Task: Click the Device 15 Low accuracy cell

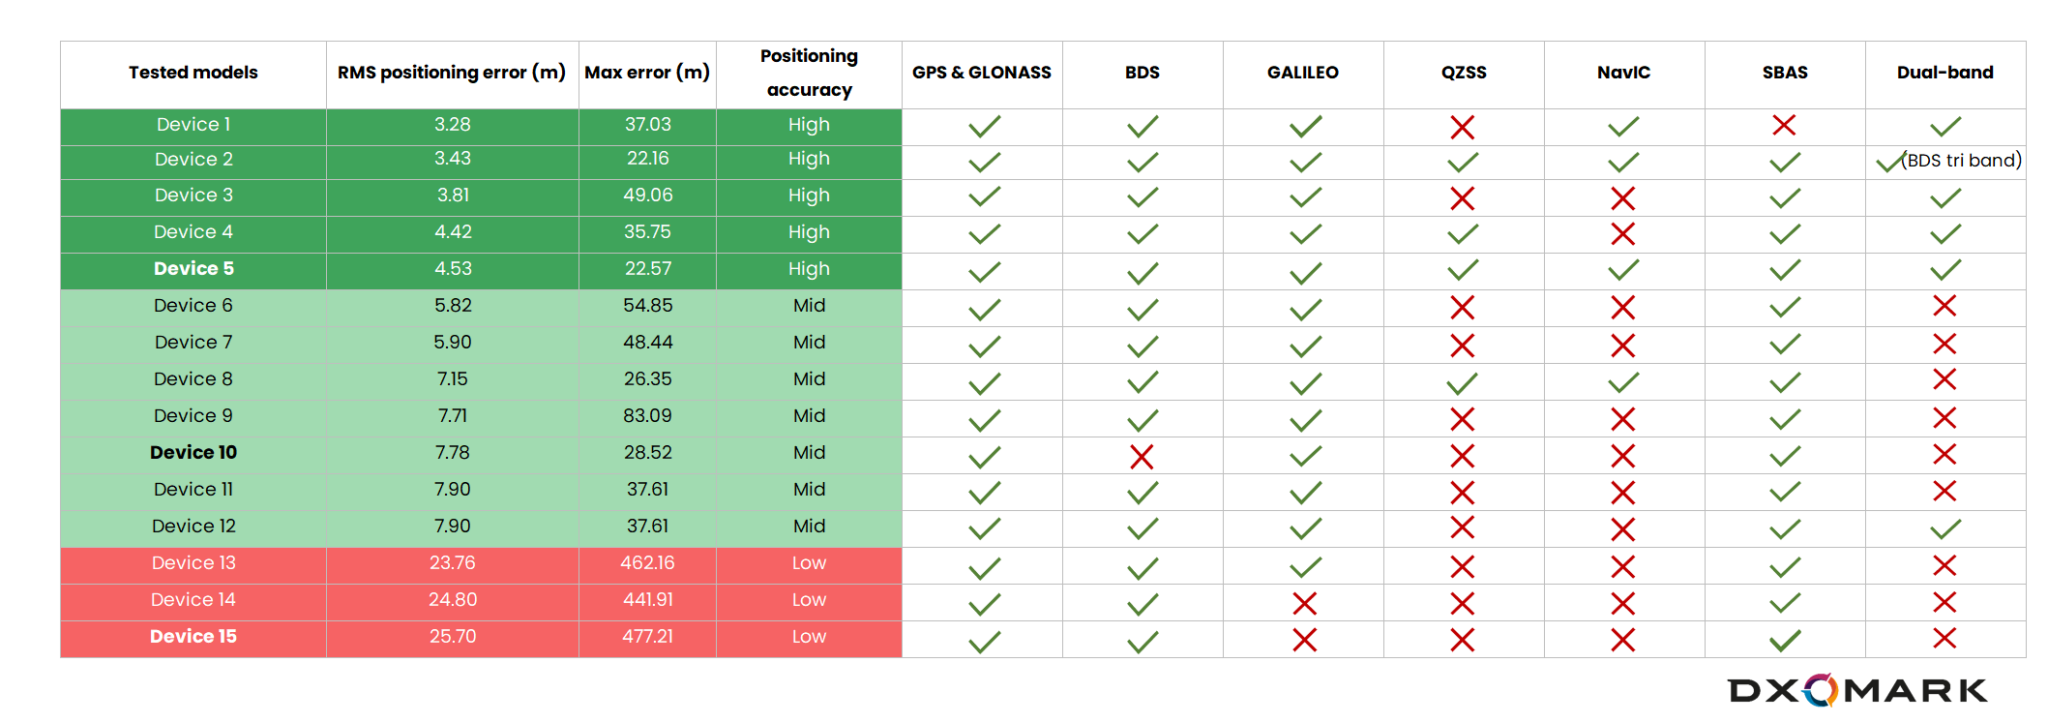Action: click(x=809, y=637)
